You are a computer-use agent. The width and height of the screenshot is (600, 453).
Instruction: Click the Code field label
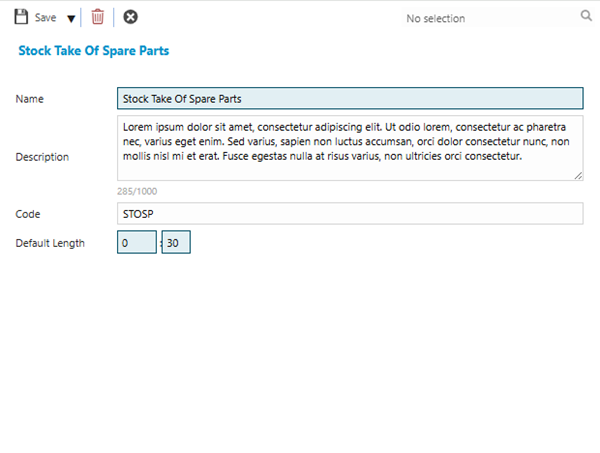coord(28,214)
